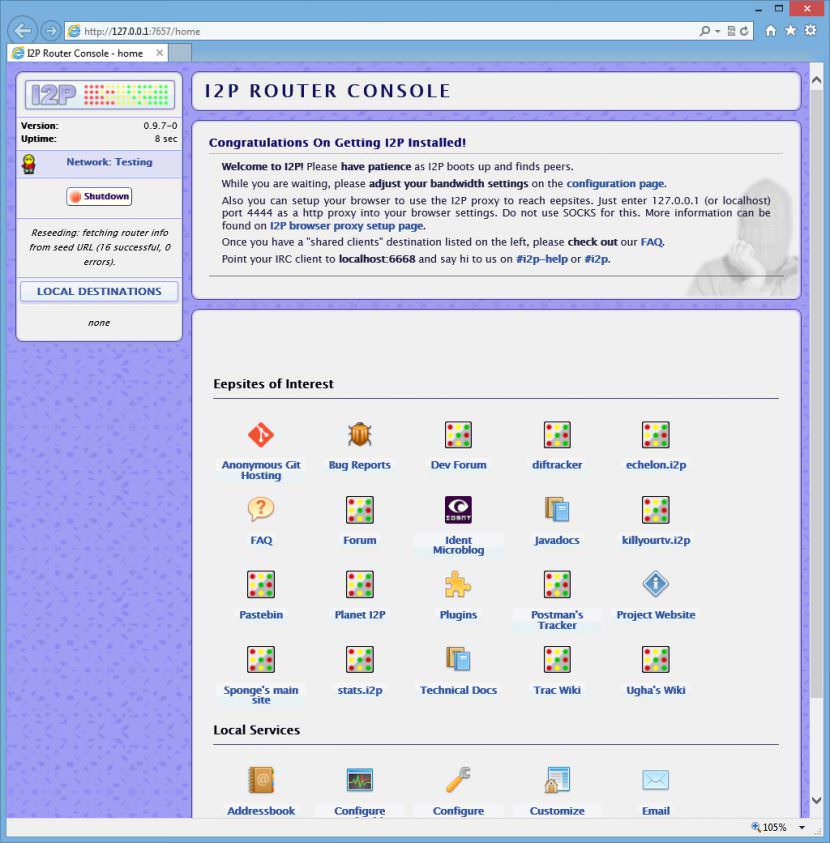Open I2P browser proxy setup page link
830x843 pixels.
pos(347,226)
